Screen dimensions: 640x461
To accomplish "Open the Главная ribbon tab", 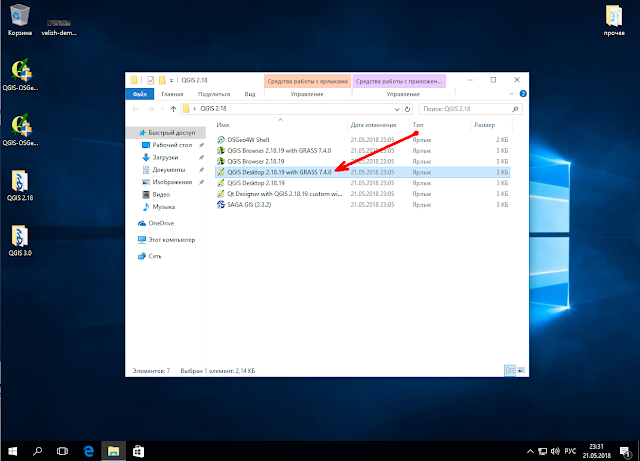I will click(172, 94).
